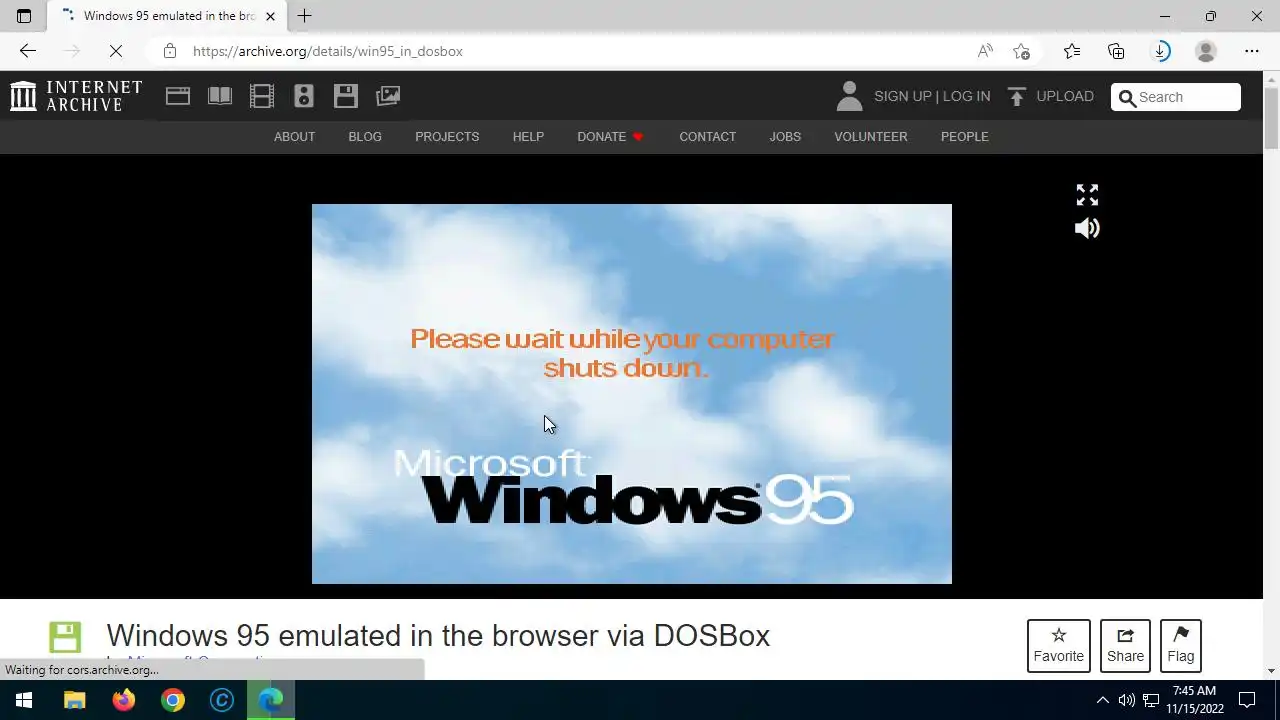Open the Video film strip icon

click(x=262, y=96)
